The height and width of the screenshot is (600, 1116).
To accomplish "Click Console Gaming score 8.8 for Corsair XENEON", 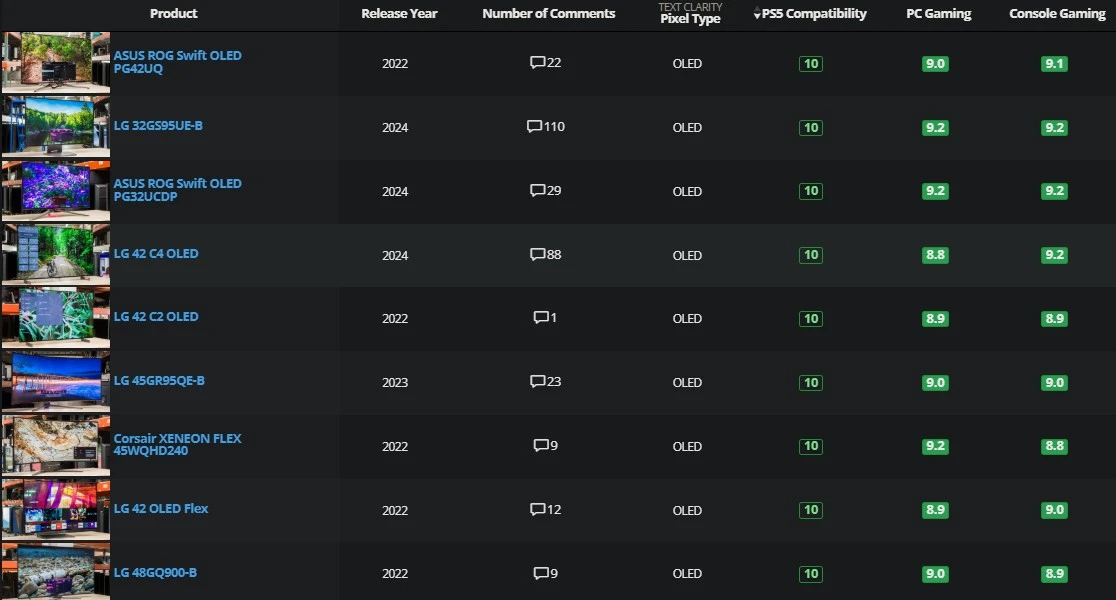I will [1054, 446].
